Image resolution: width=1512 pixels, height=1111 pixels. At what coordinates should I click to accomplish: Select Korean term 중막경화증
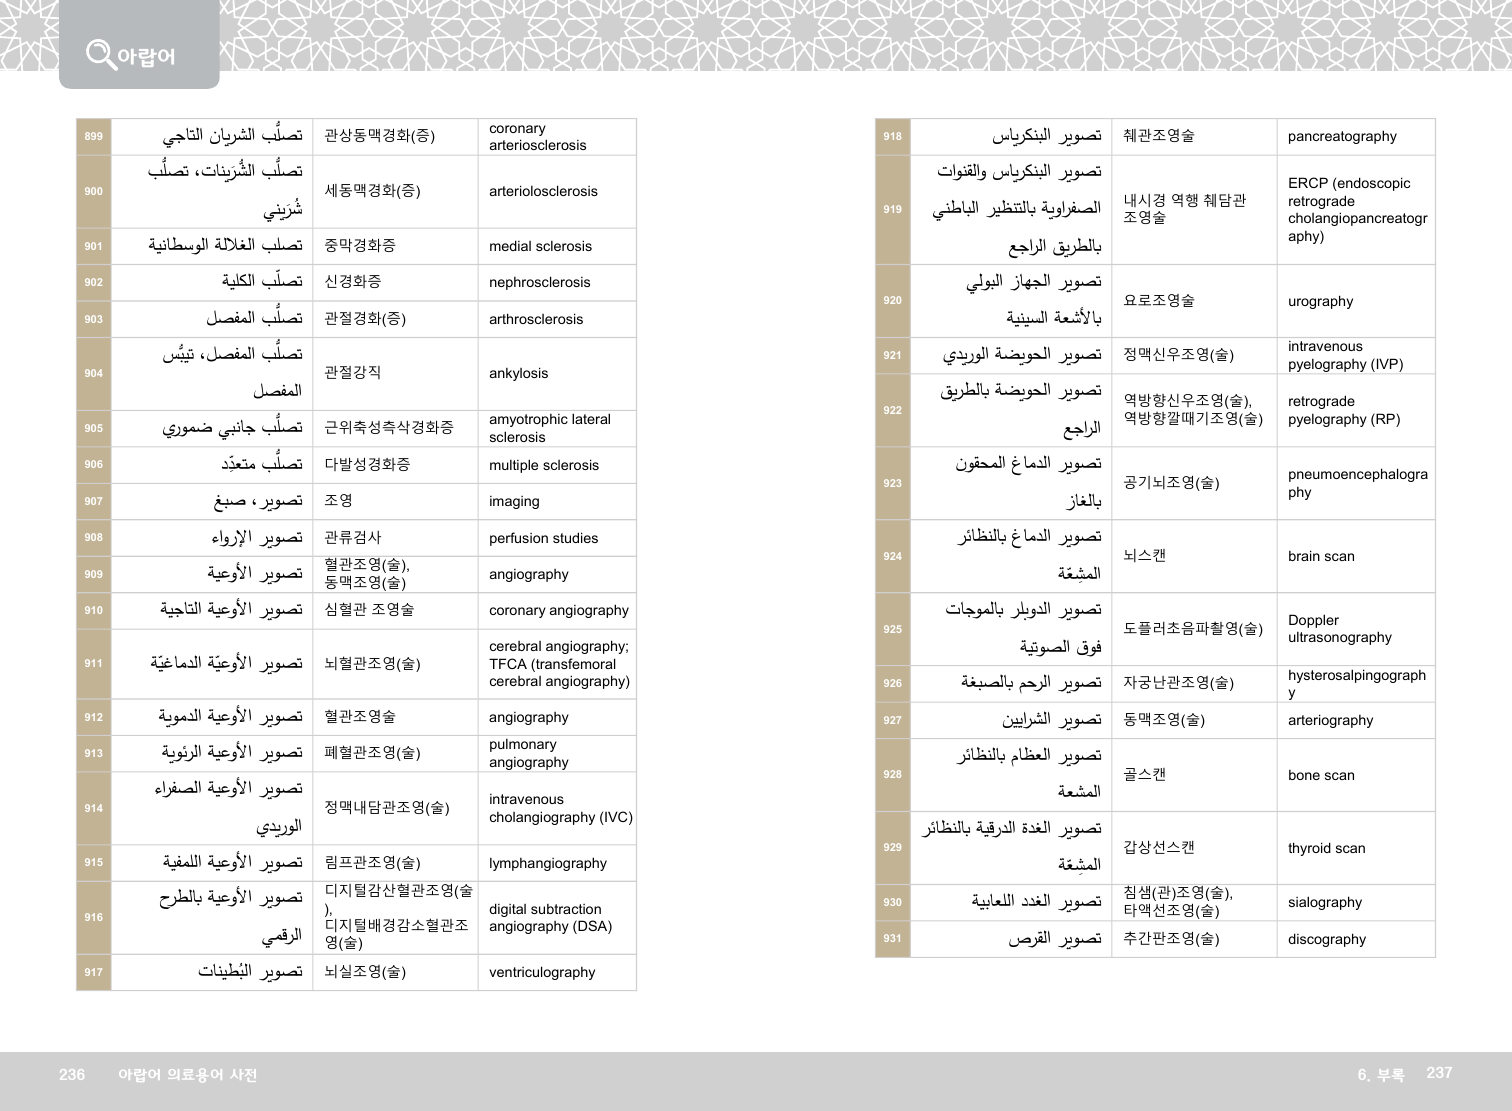360,245
